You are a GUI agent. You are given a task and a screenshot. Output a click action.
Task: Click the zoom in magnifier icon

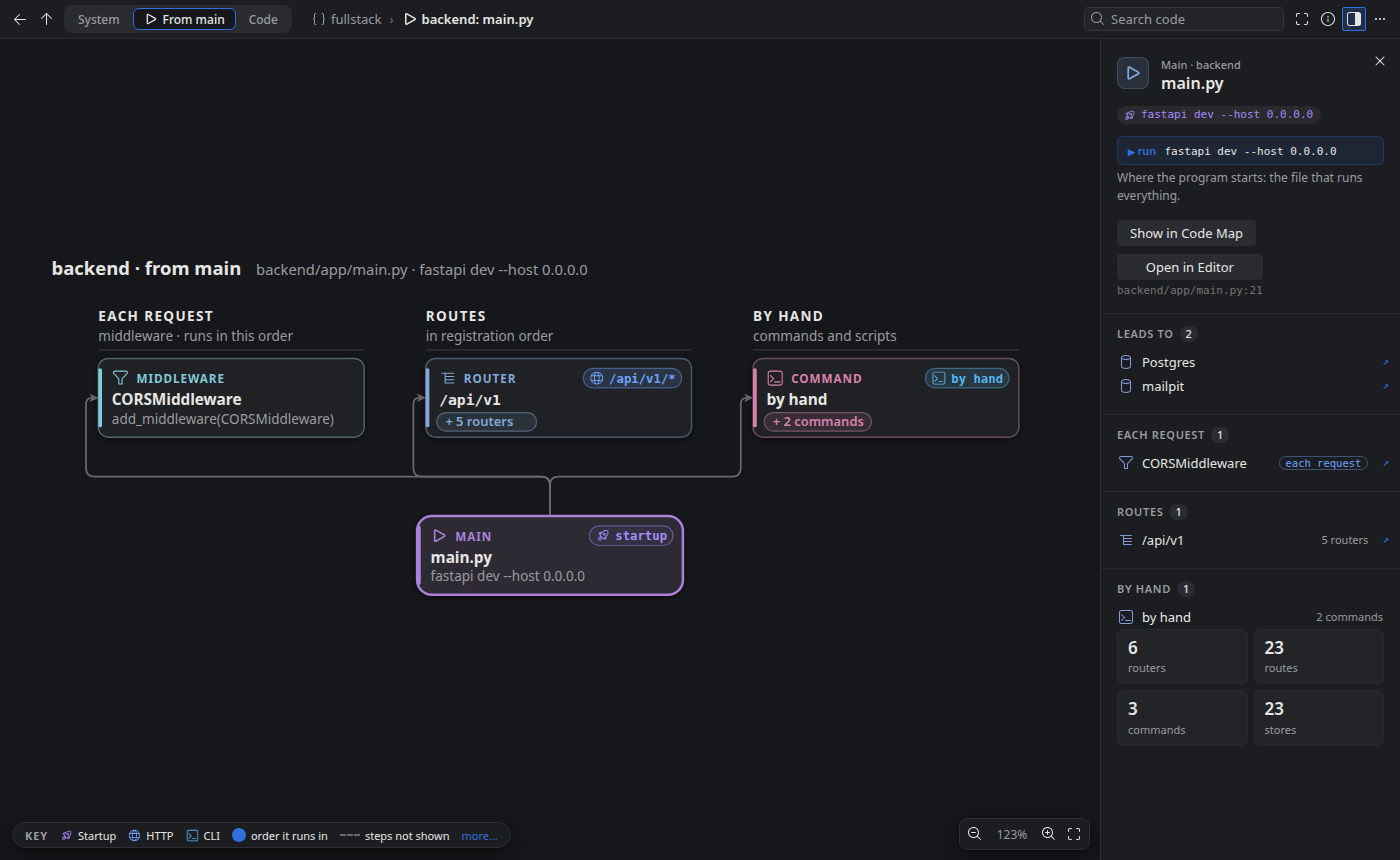pos(1048,834)
